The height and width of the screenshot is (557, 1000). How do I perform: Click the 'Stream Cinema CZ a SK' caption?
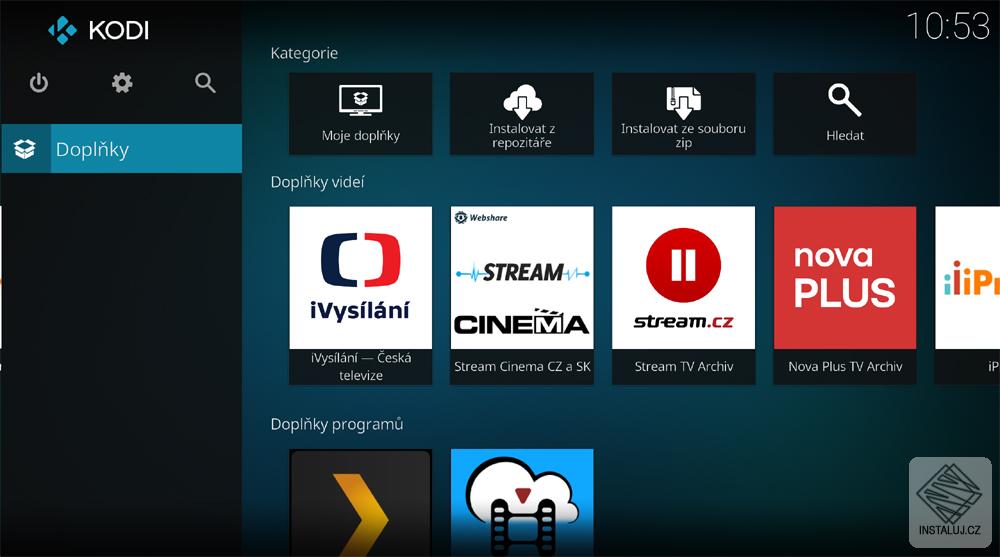522,366
